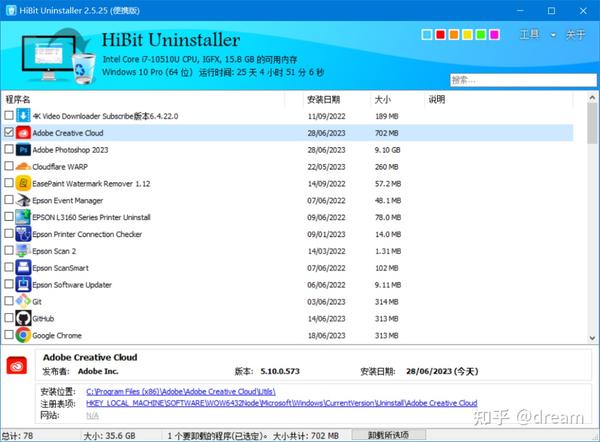The image size is (600, 442).
Task: Select the Google Chrome row name
Action: click(57, 335)
